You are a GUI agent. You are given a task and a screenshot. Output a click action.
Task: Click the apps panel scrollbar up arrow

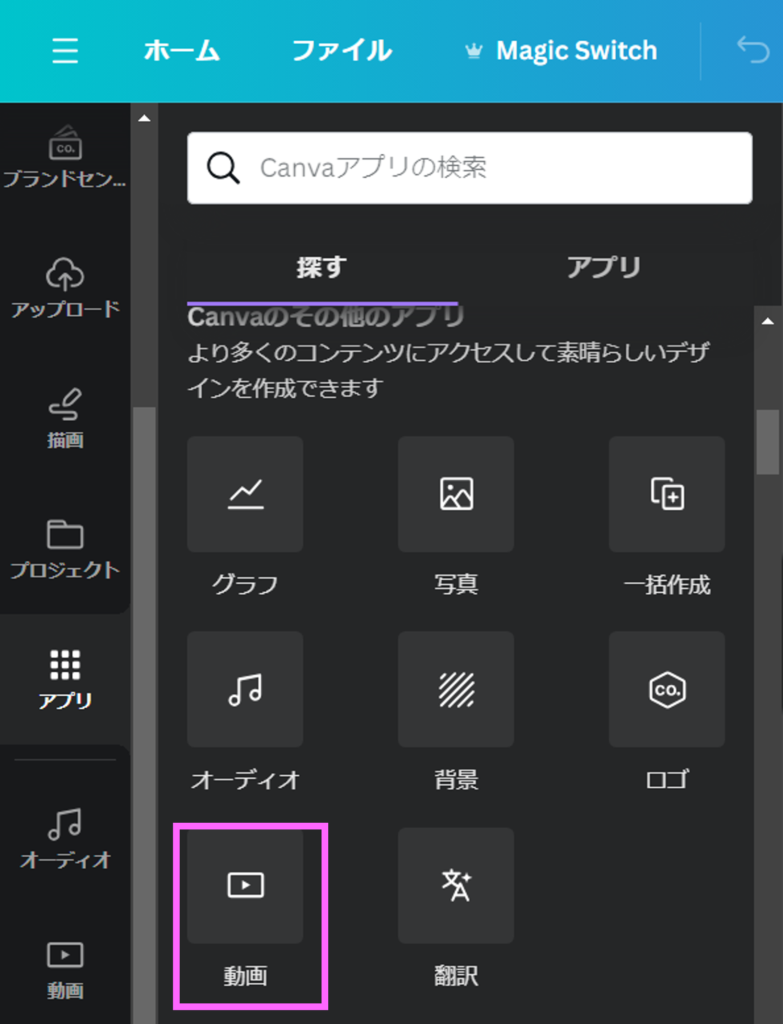768,322
